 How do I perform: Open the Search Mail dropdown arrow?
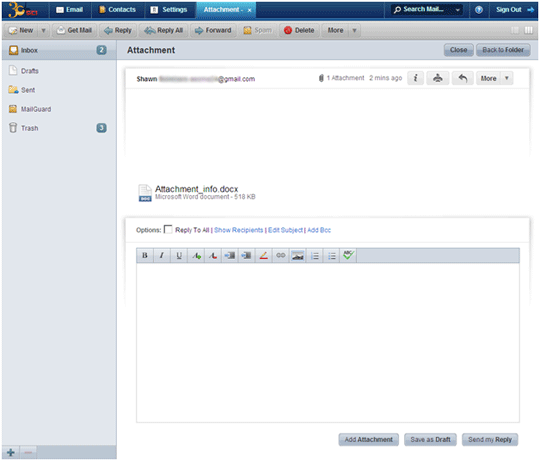pos(457,10)
